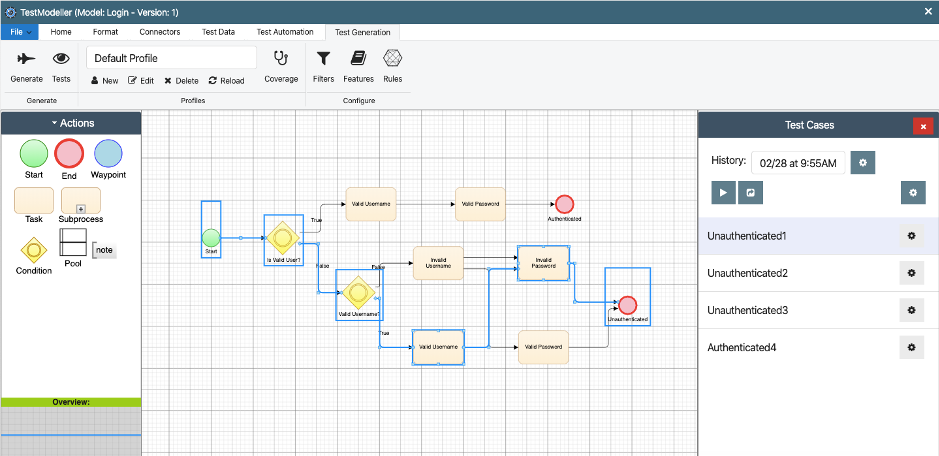Pick the red End node shape
Viewport: 939px width, 456px height.
click(x=69, y=153)
